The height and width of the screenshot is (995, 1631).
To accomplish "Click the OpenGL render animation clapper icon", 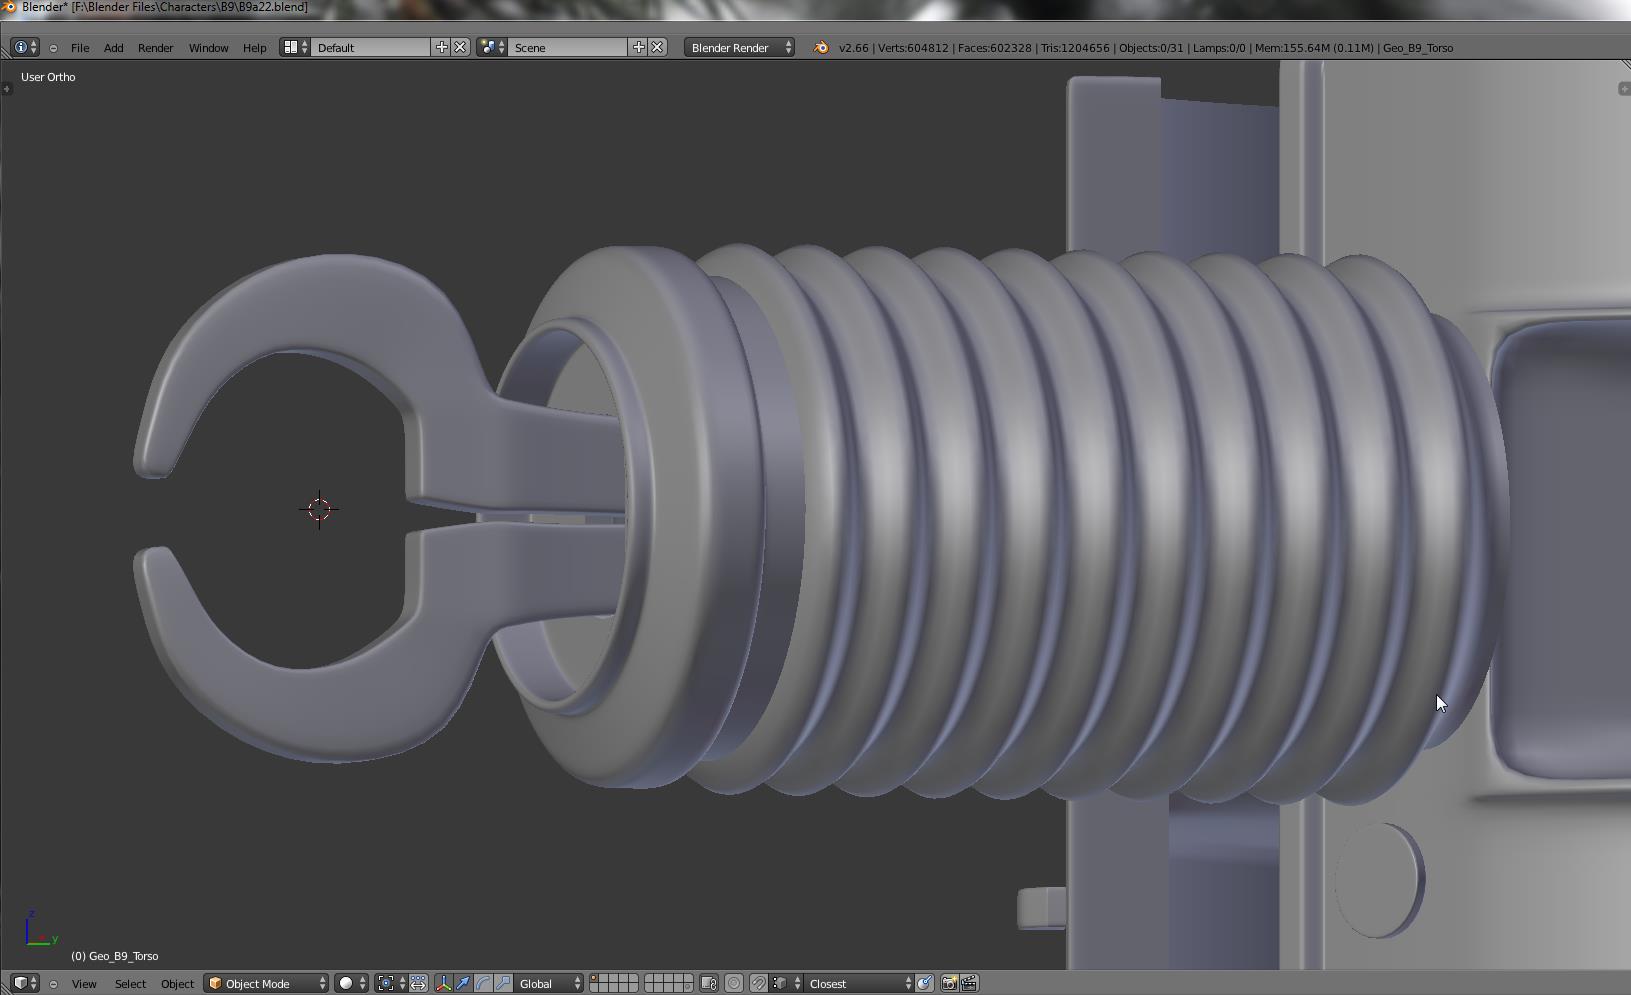I will pos(969,984).
